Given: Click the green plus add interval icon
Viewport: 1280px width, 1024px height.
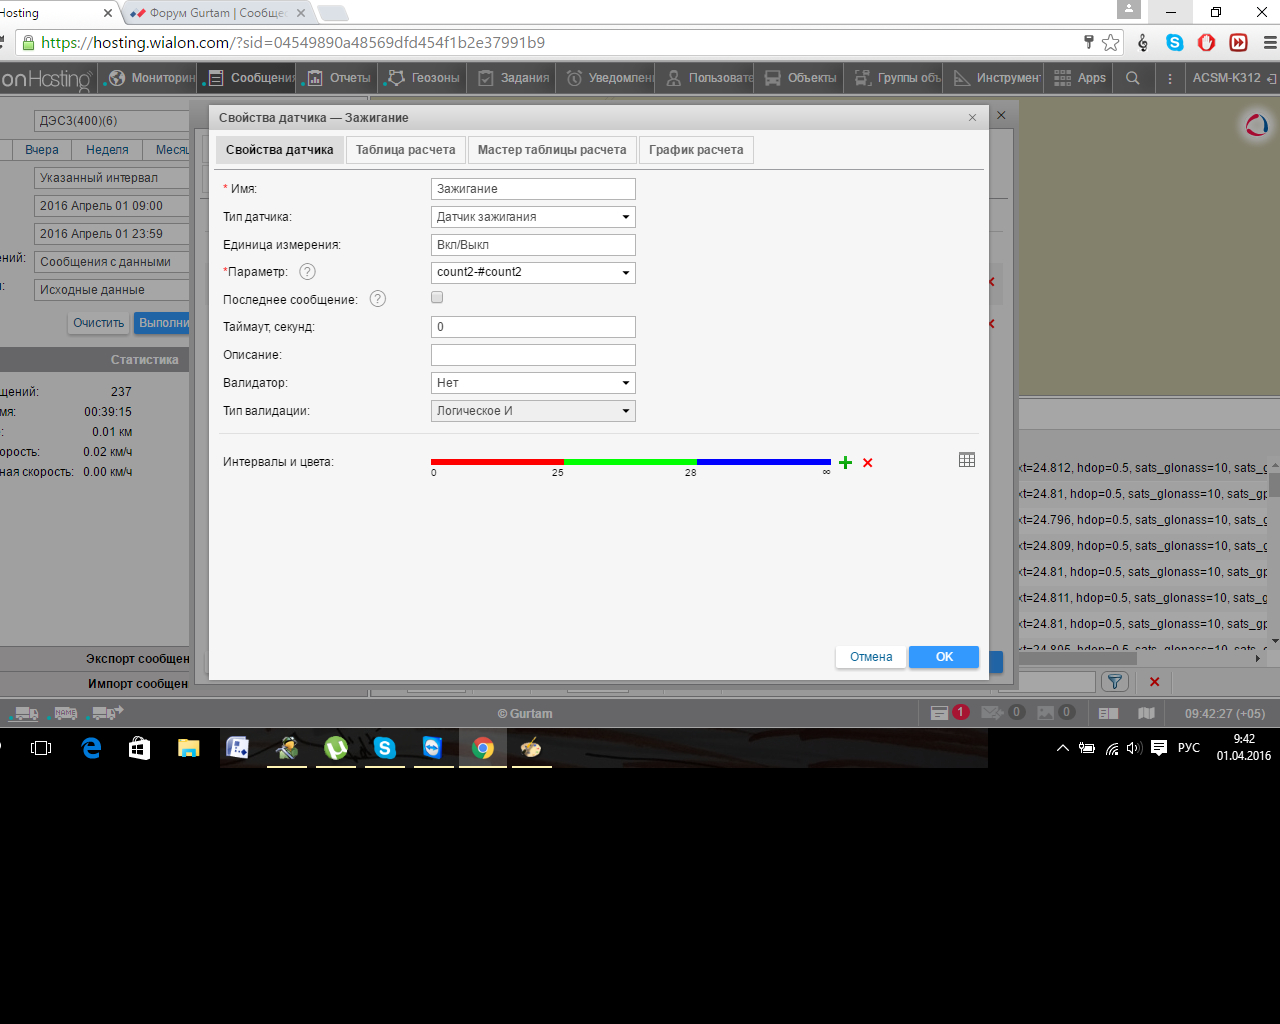Looking at the screenshot, I should click(845, 462).
